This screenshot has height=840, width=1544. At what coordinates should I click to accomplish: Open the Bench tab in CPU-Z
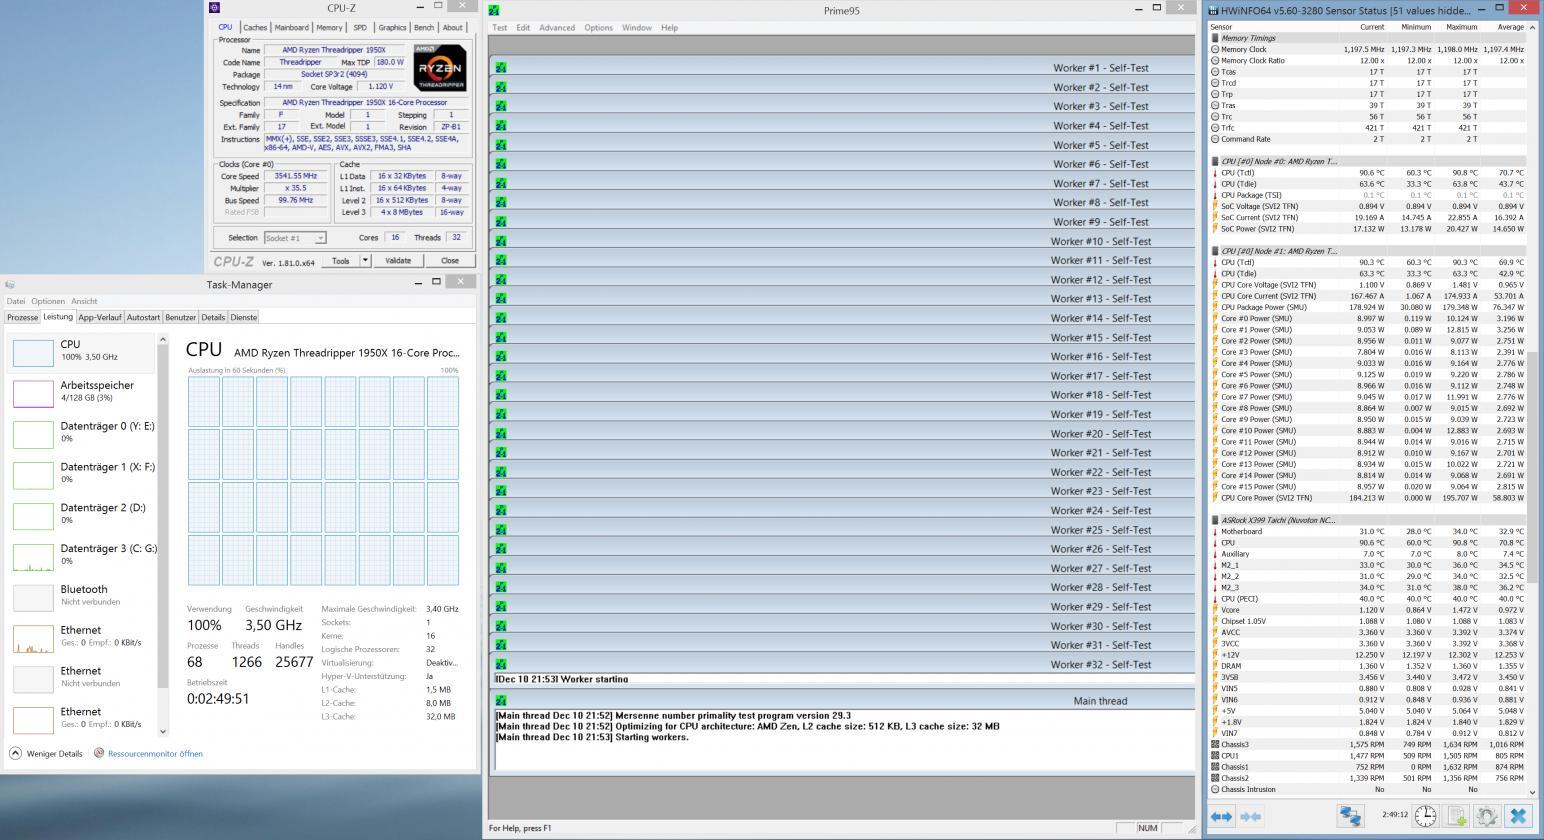424,28
